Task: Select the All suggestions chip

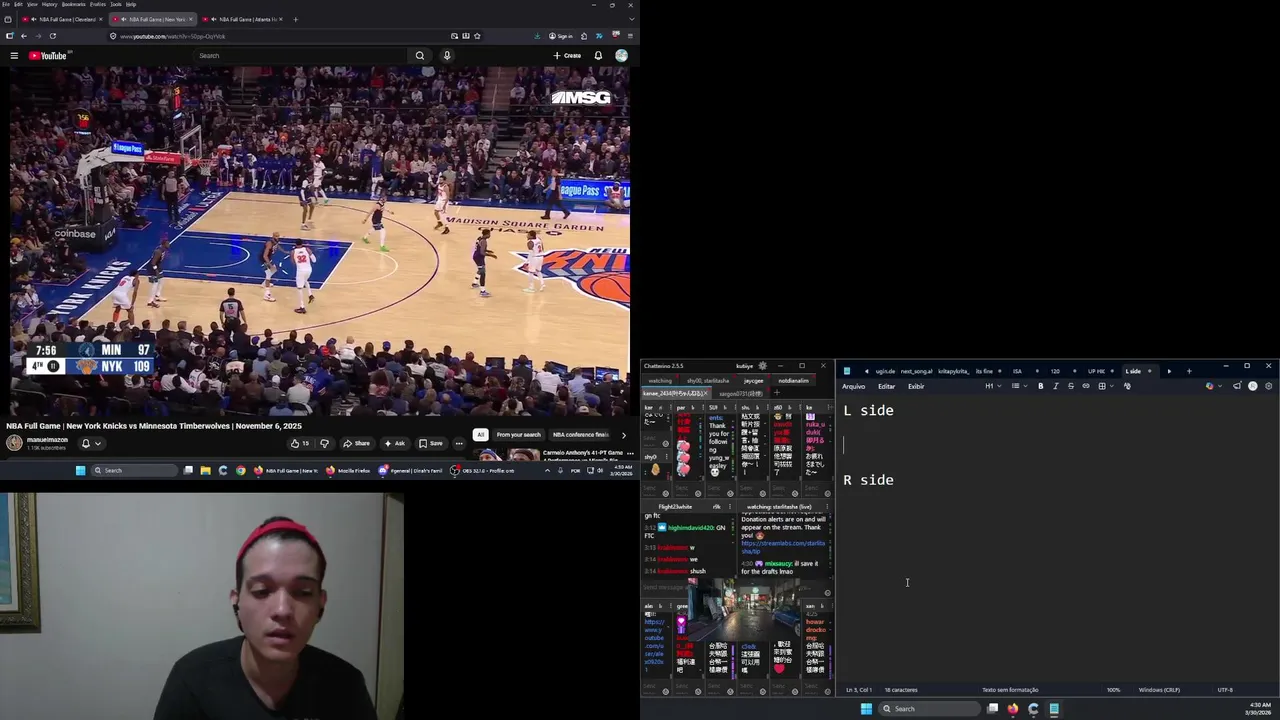Action: 481,434
